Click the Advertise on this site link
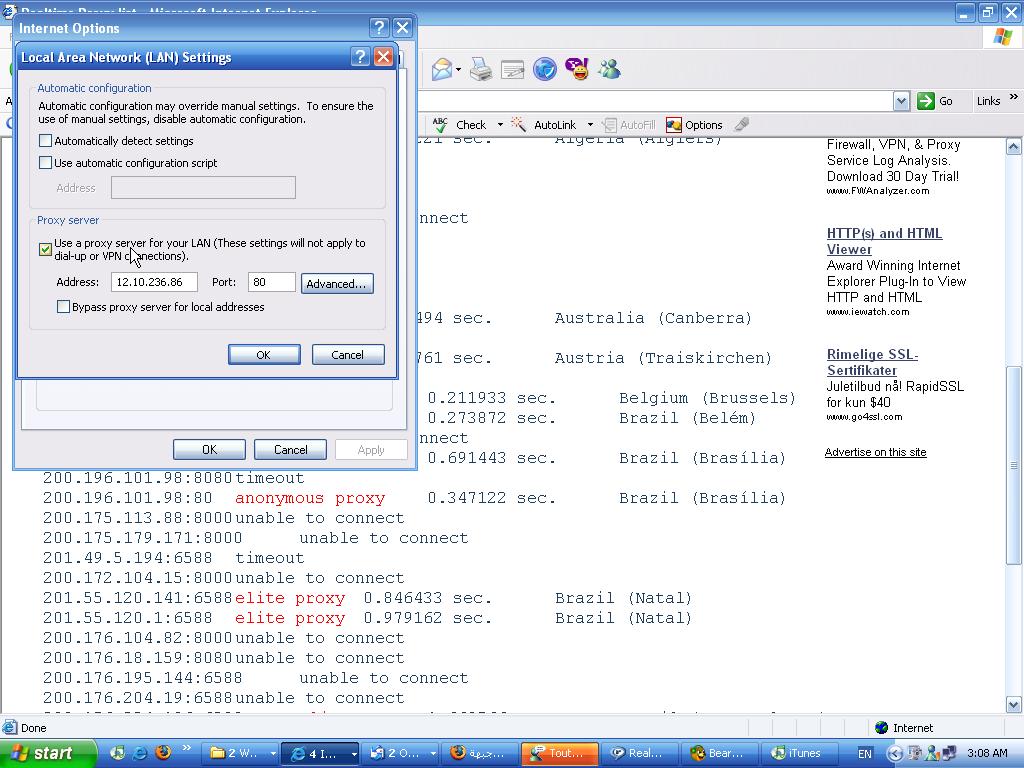This screenshot has height=768, width=1024. (875, 452)
